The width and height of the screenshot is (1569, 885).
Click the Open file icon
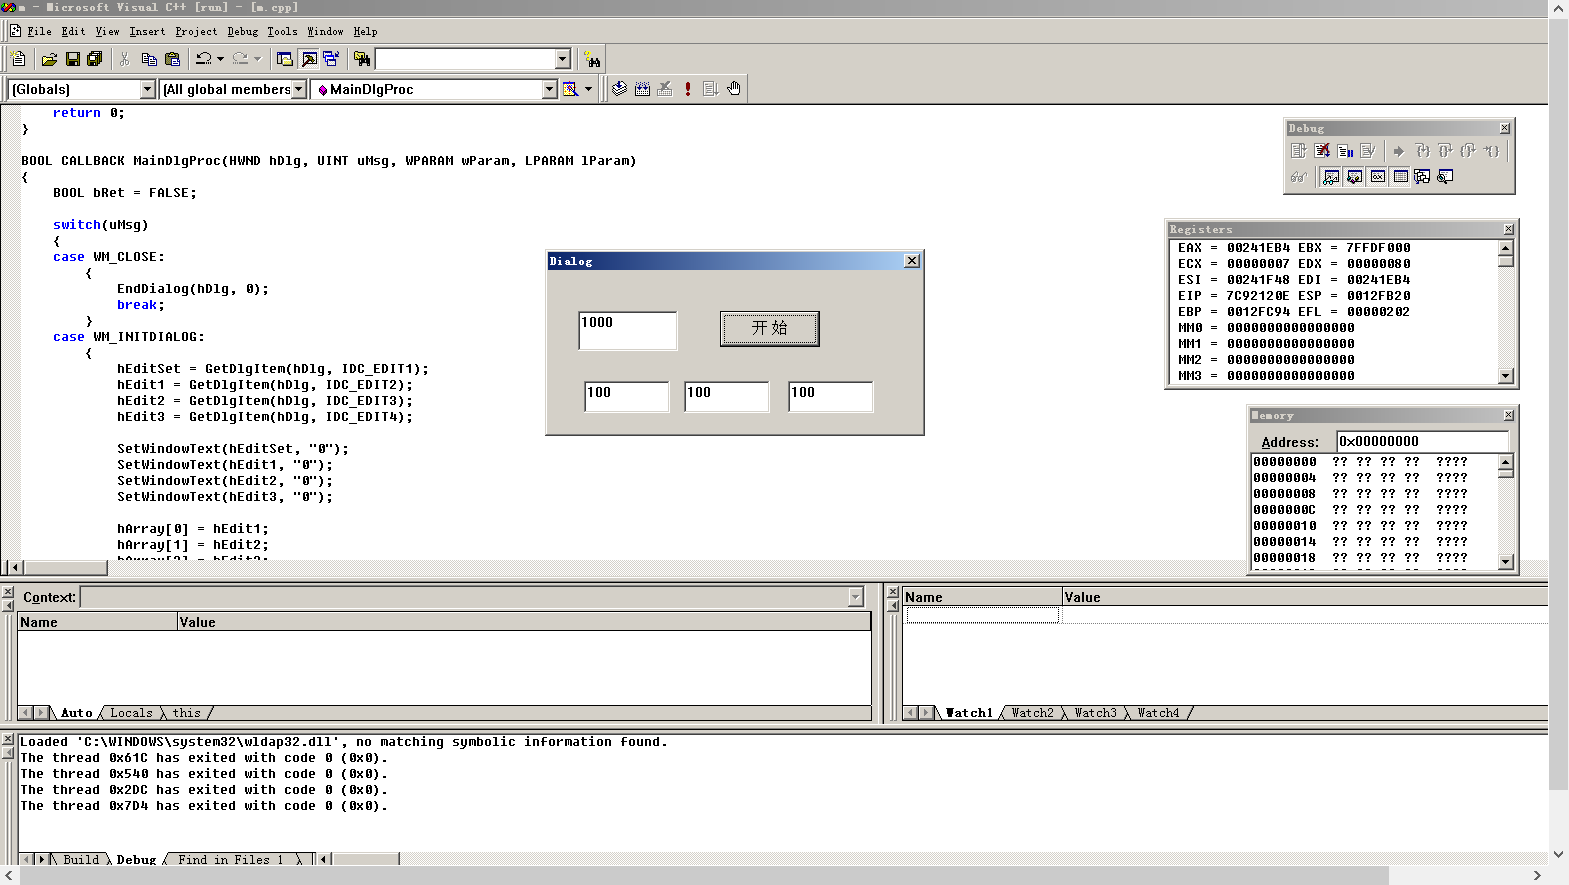pyautogui.click(x=49, y=59)
